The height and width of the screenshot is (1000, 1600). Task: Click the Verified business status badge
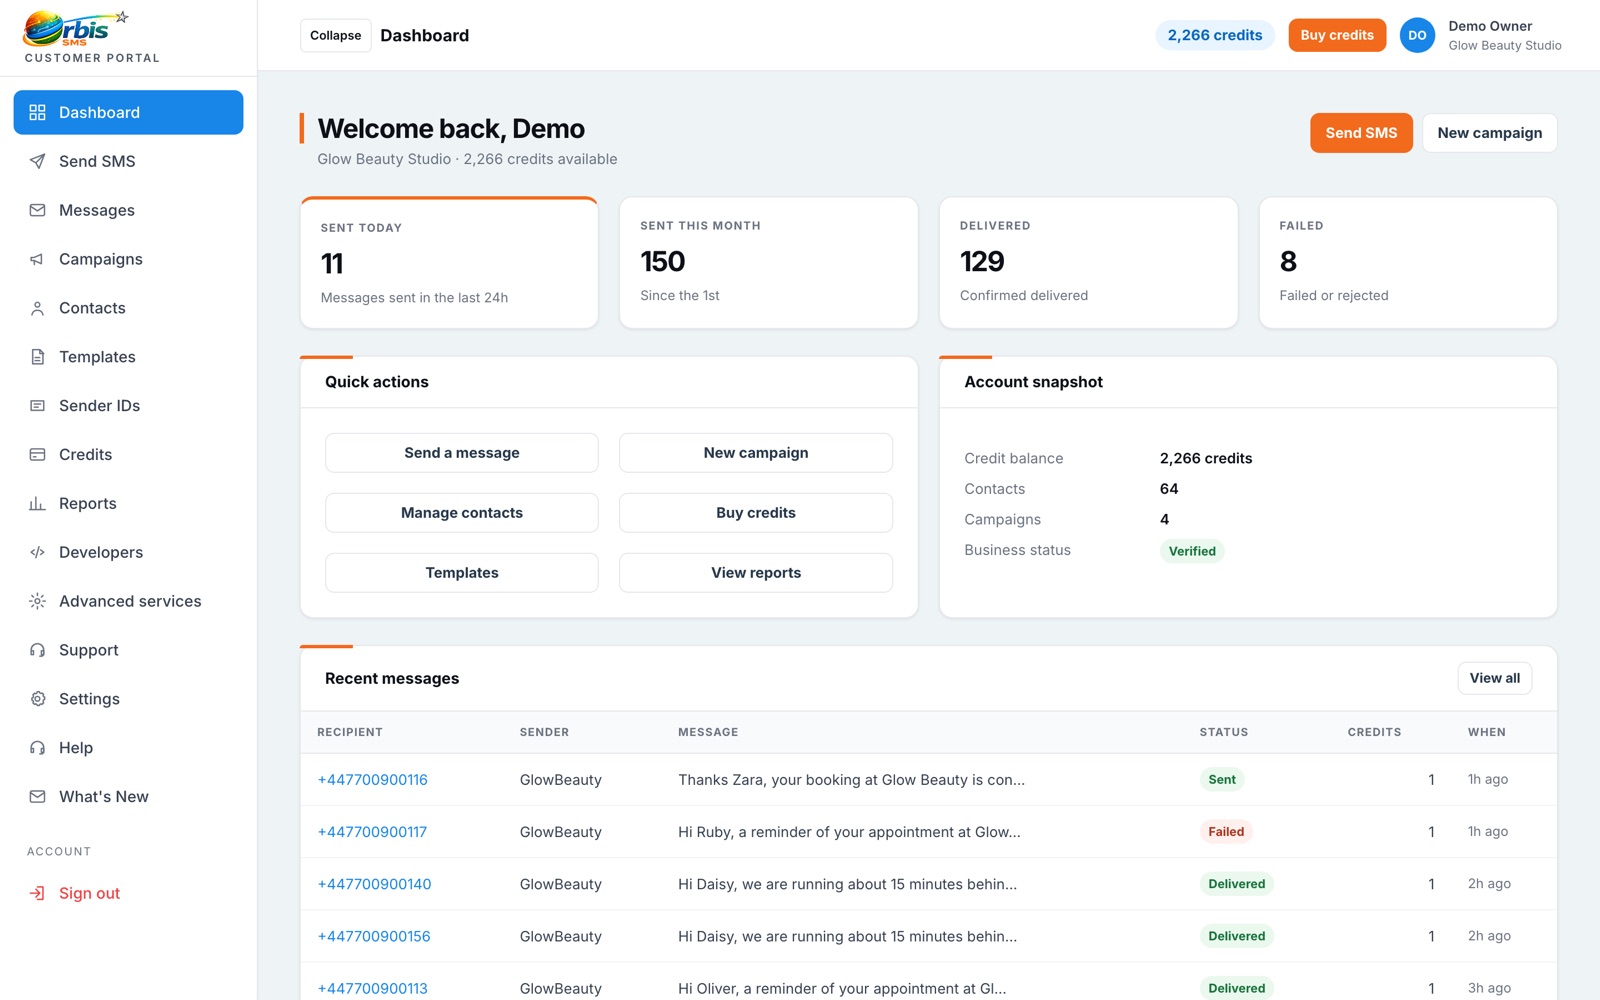click(1192, 551)
